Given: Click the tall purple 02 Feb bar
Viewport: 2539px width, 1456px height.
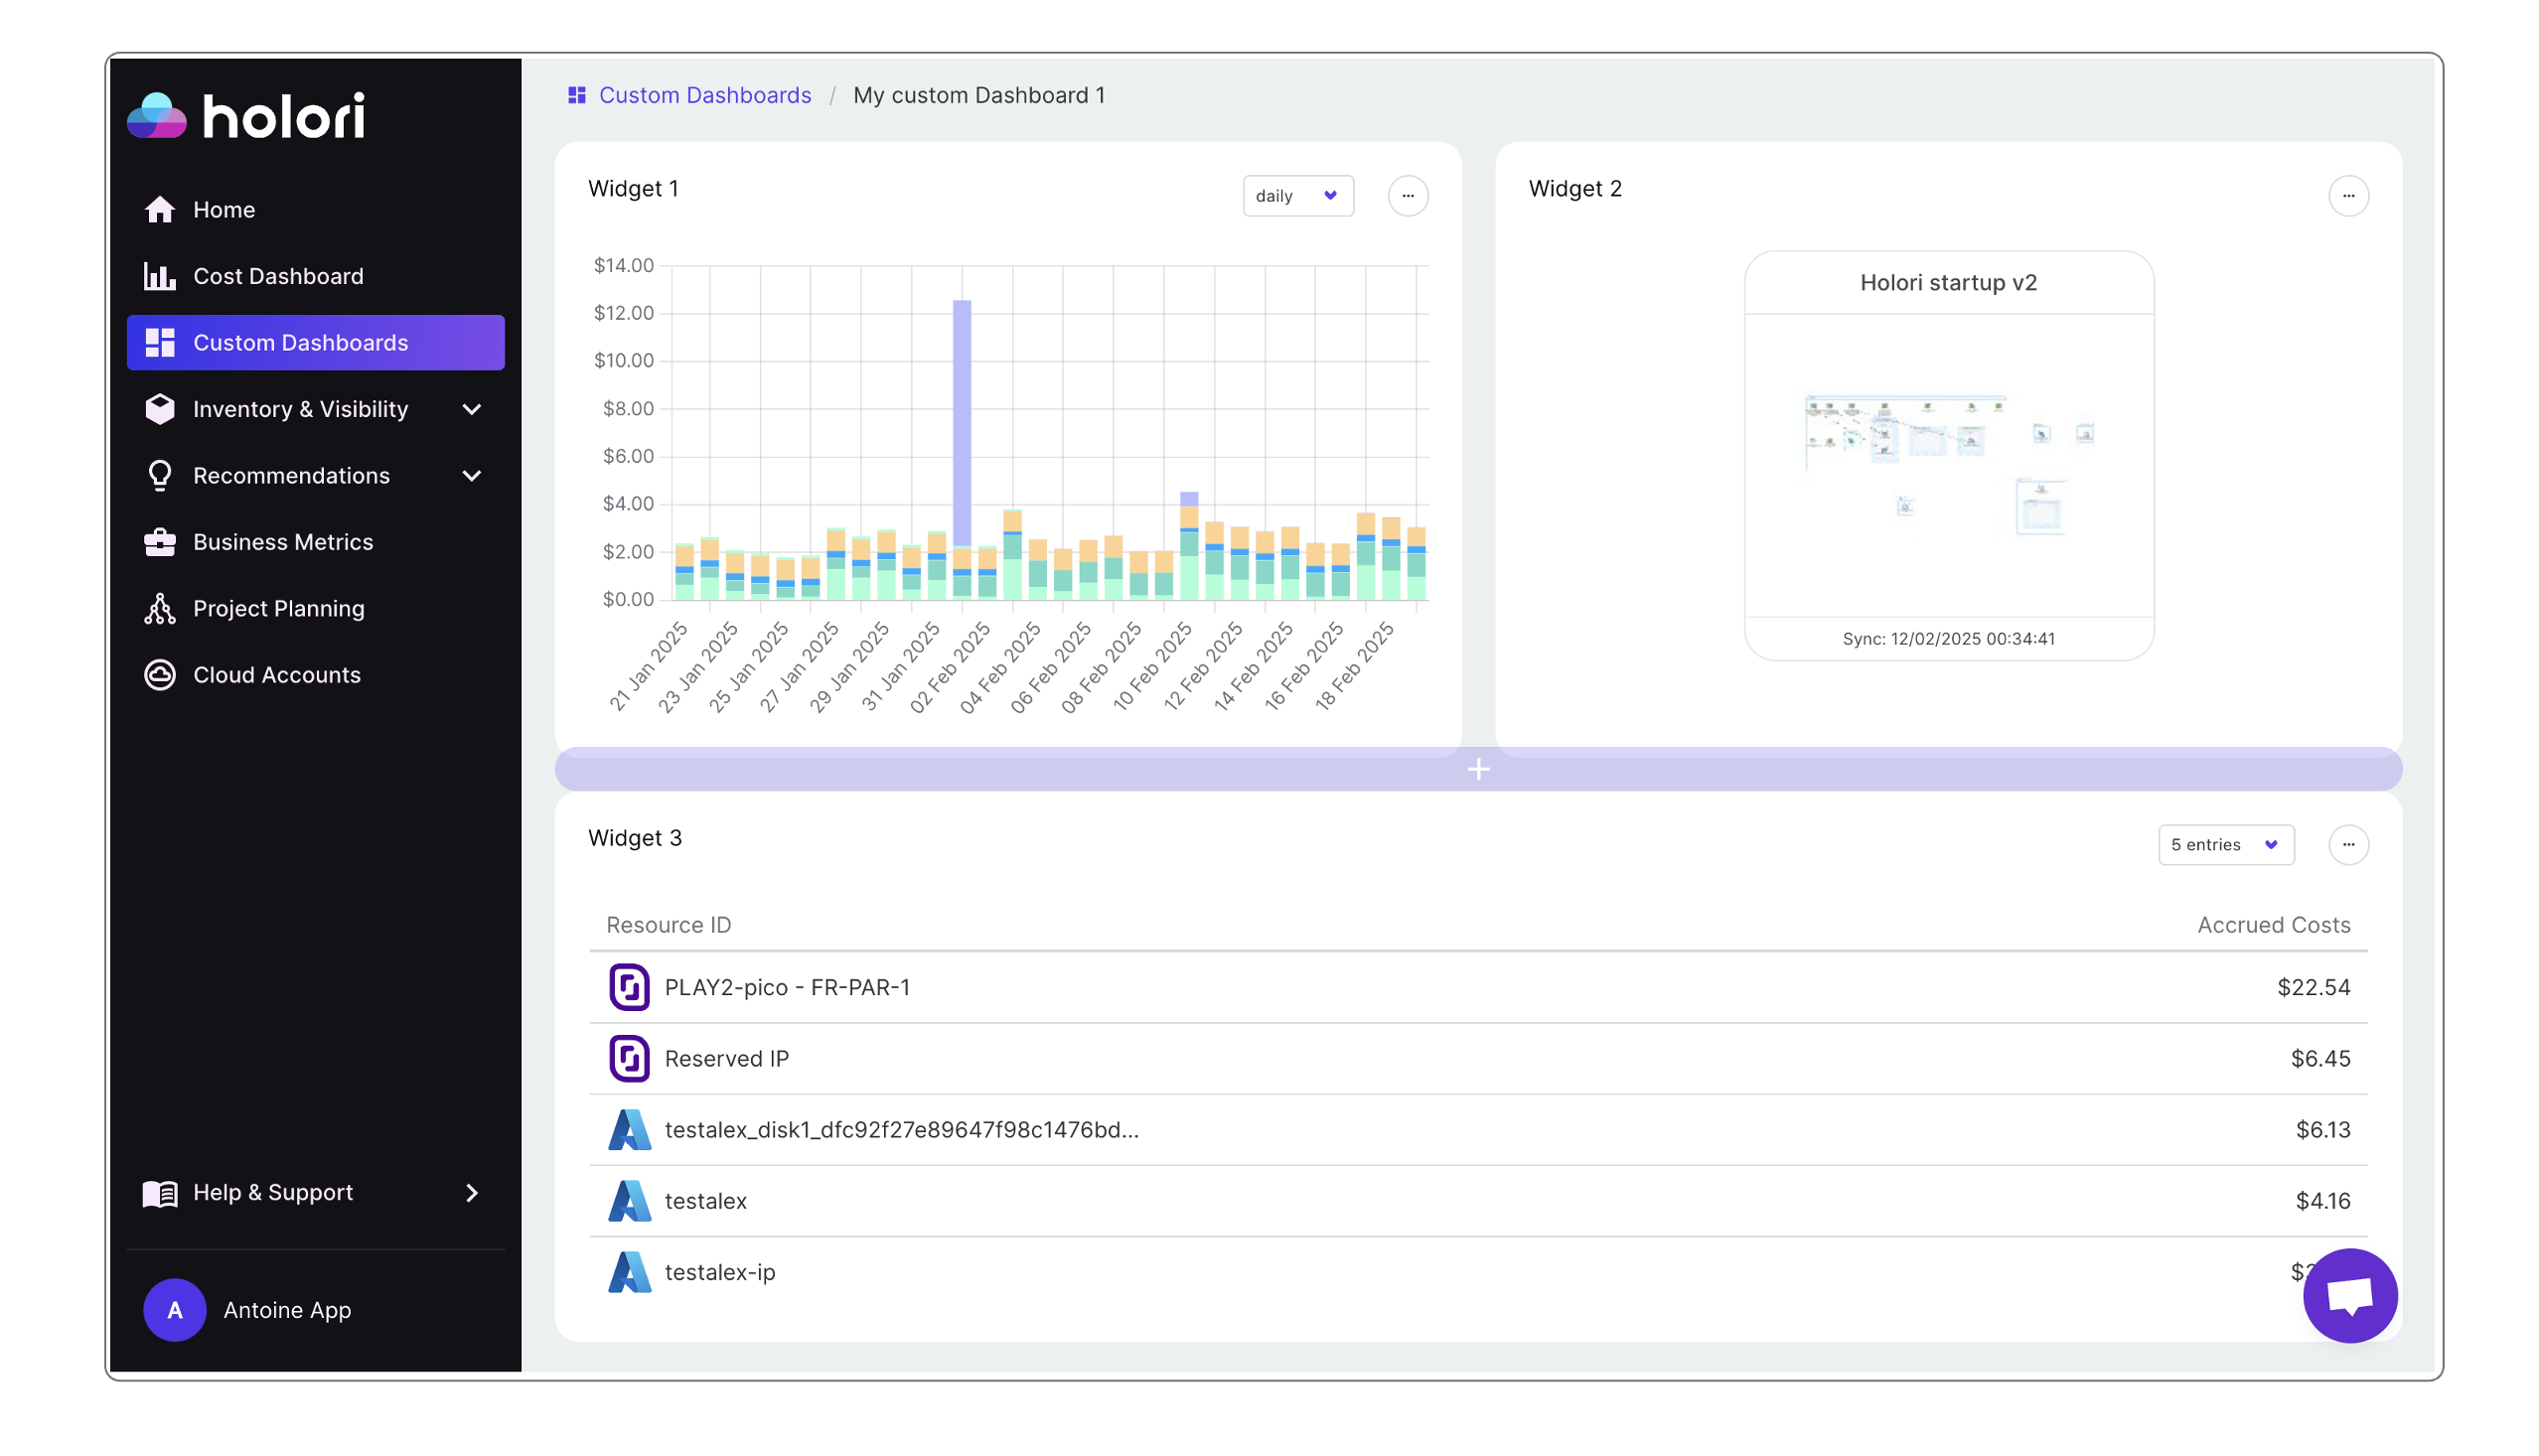Looking at the screenshot, I should point(962,423).
